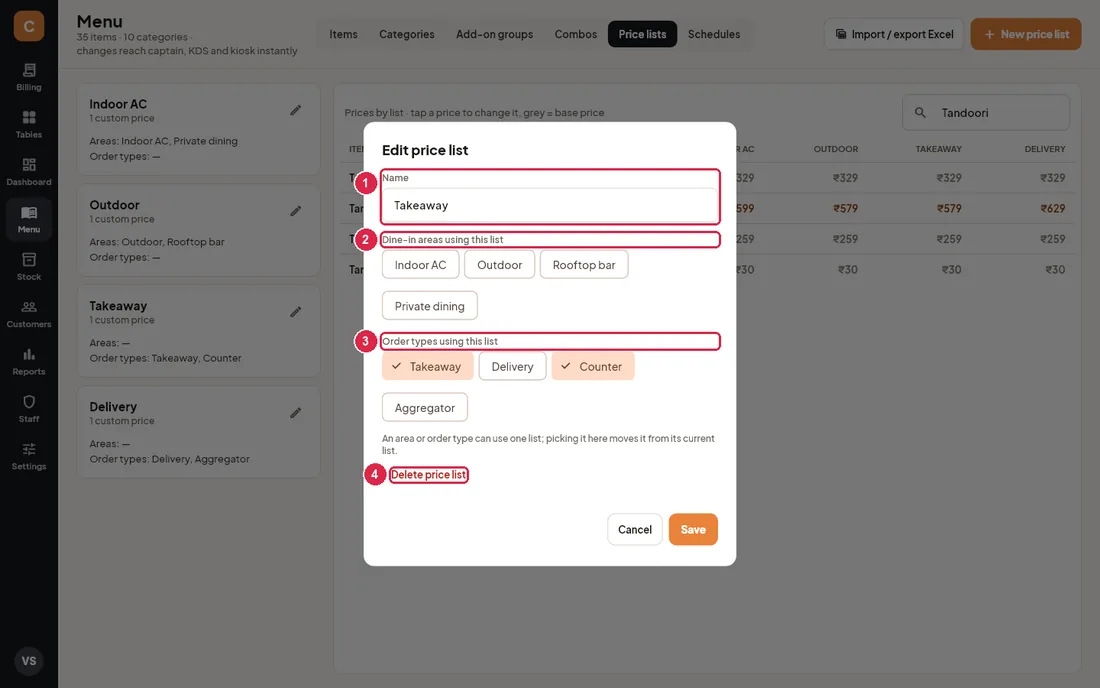Image resolution: width=1100 pixels, height=688 pixels.
Task: Click the Tandoori search box
Action: coord(986,112)
